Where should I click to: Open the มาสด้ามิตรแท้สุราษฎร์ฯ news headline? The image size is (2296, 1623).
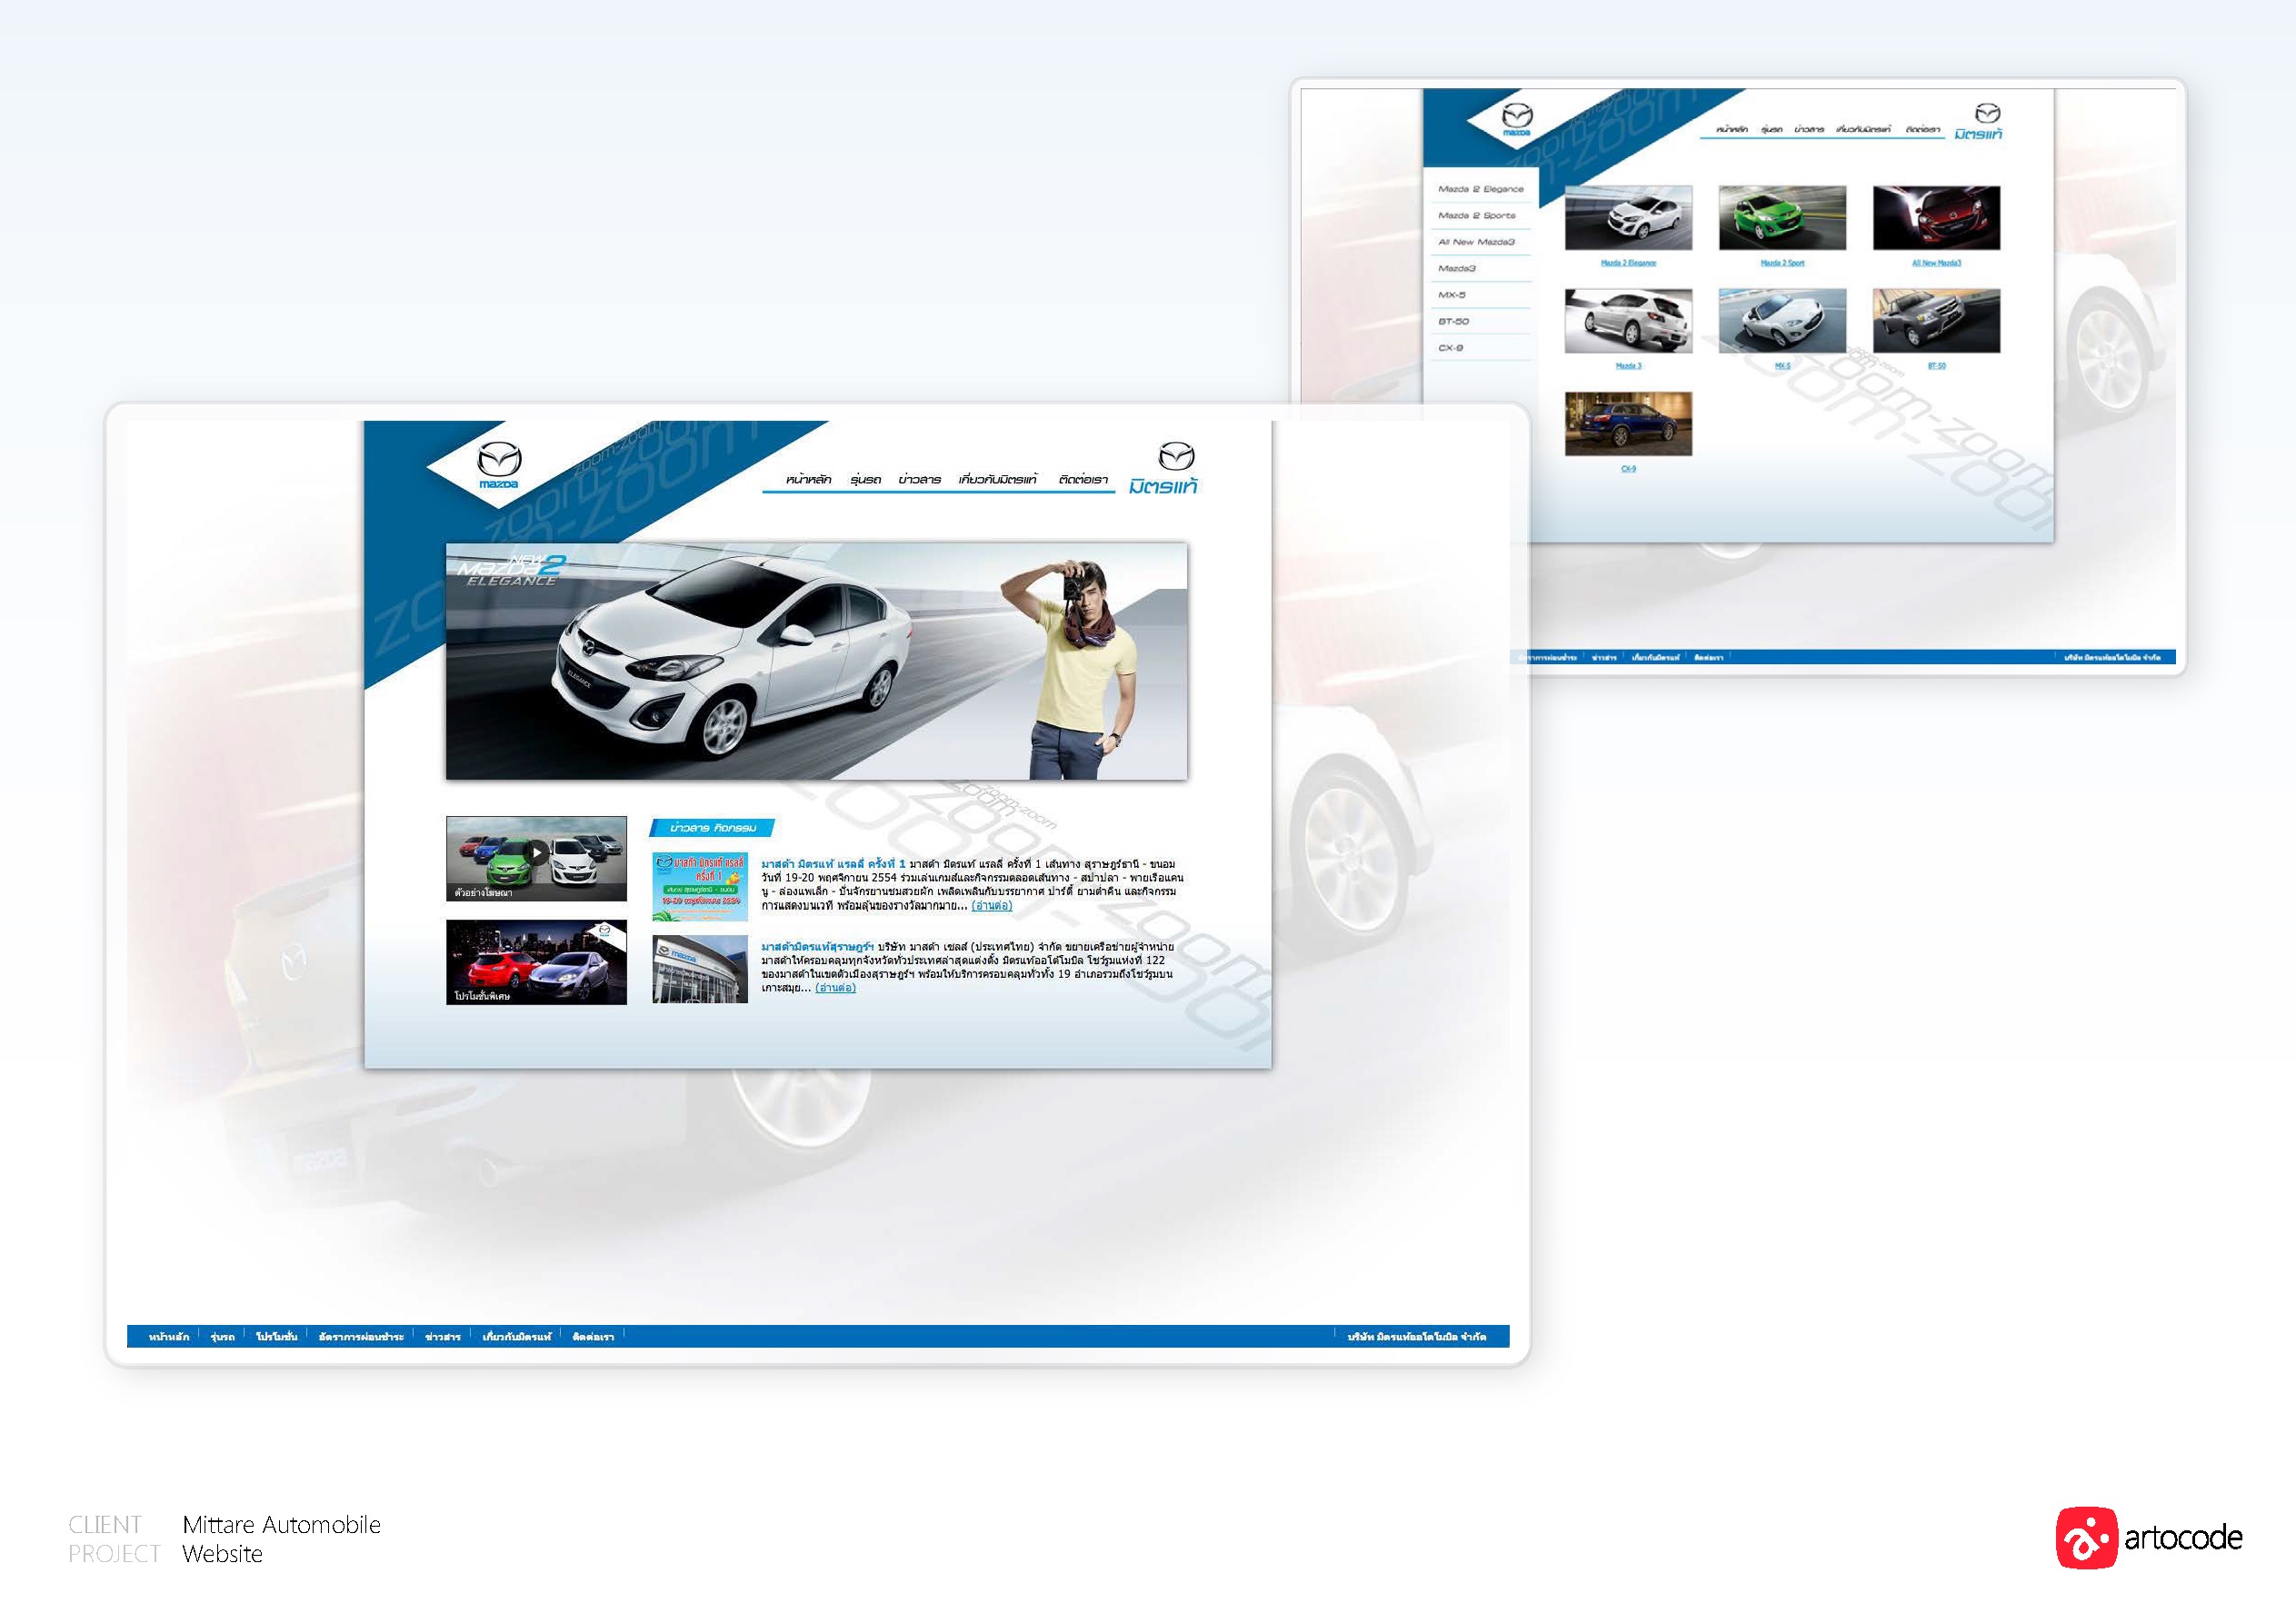tap(817, 946)
